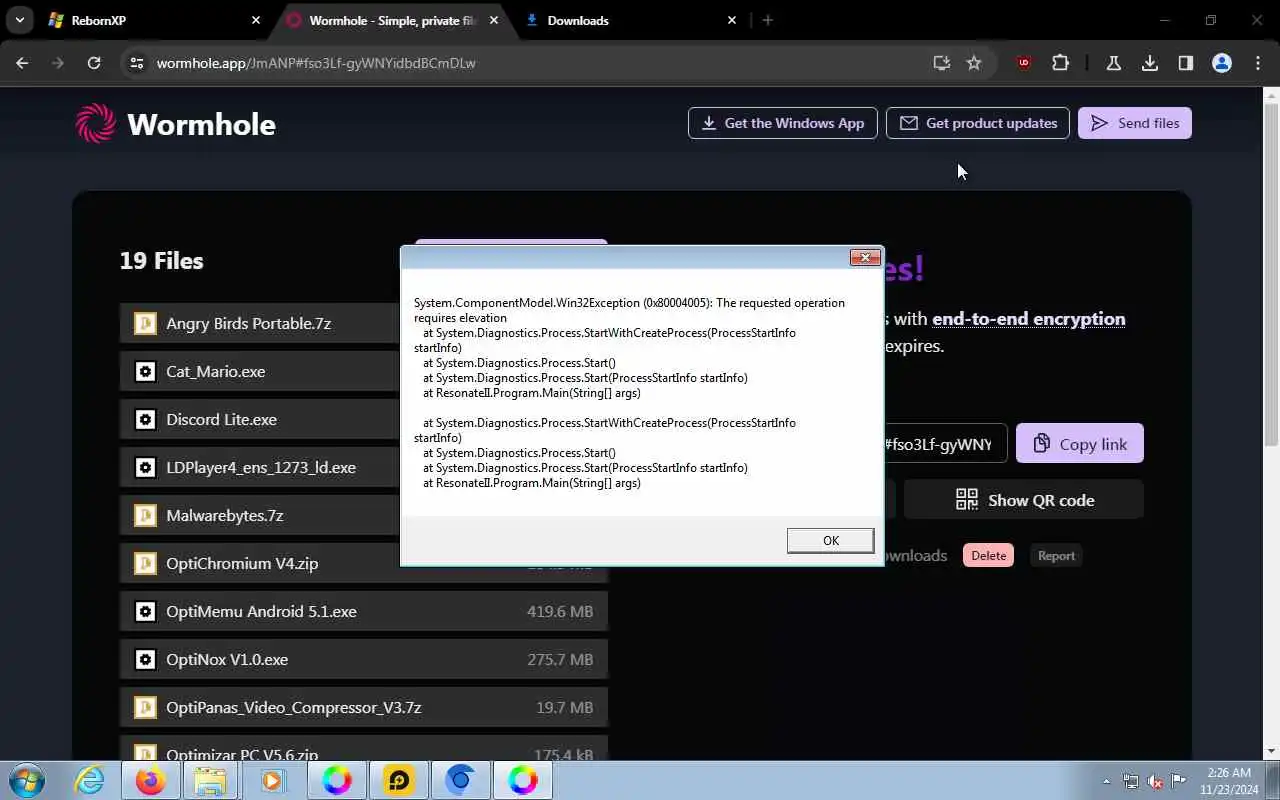Click file icon of LDPlayer4_ens_1273_ld.exe
The width and height of the screenshot is (1280, 800).
pyautogui.click(x=145, y=467)
